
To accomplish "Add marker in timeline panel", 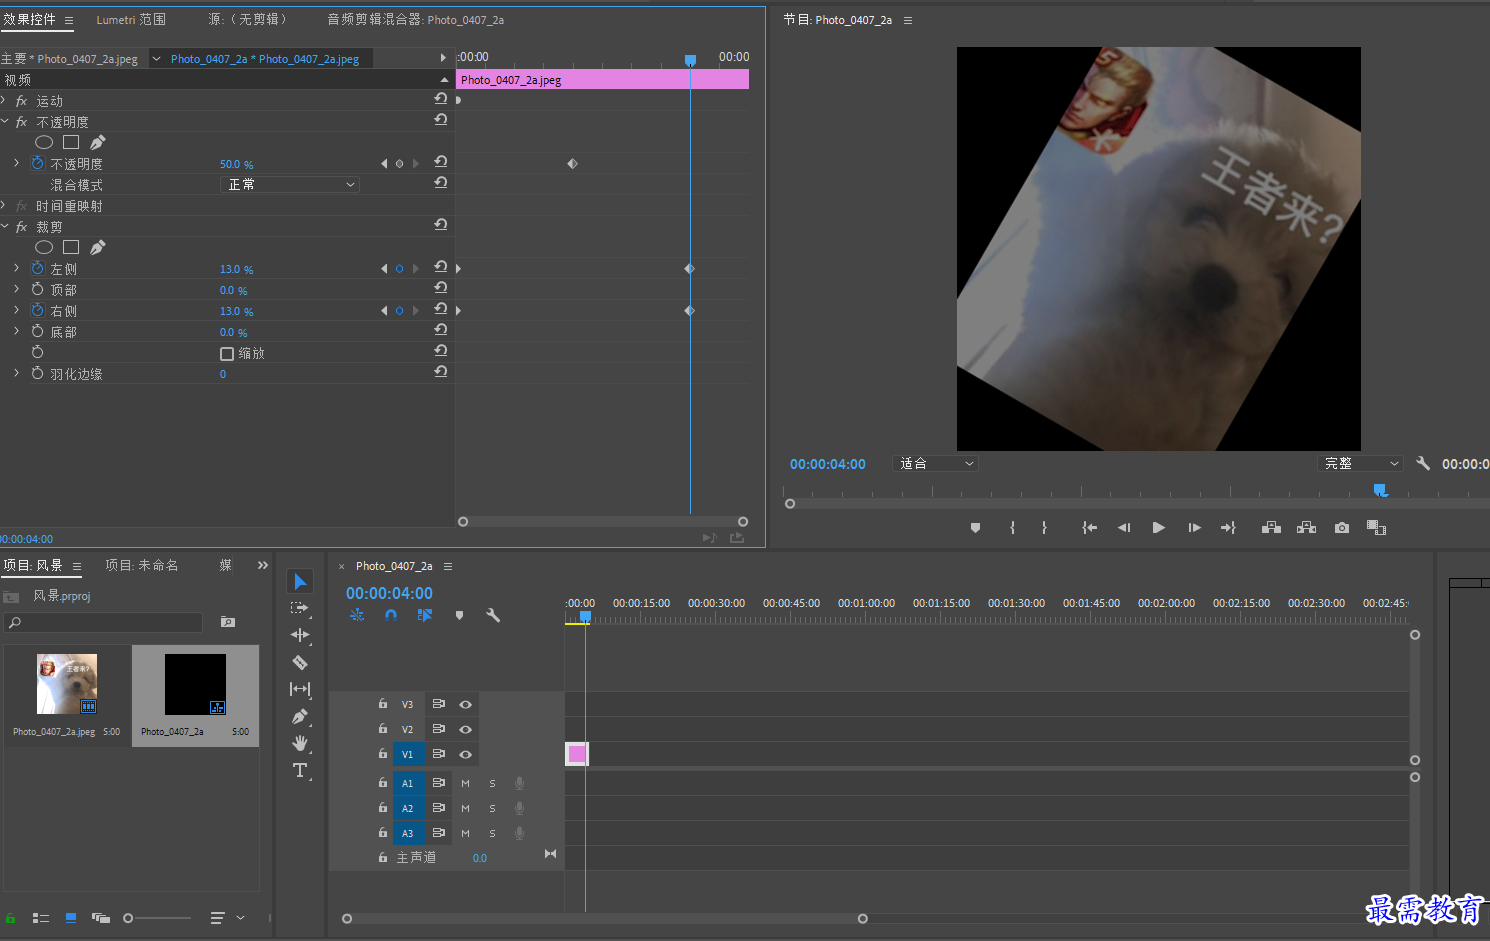I will pyautogui.click(x=459, y=615).
